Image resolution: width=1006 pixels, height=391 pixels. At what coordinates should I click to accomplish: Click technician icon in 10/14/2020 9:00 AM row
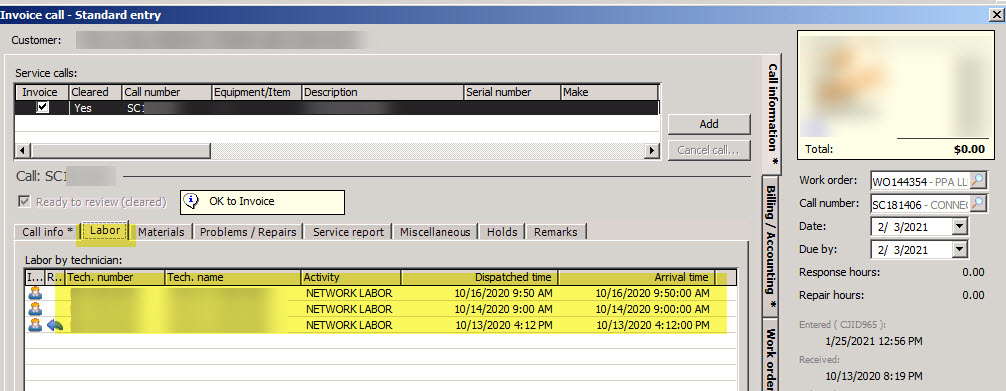(x=35, y=309)
